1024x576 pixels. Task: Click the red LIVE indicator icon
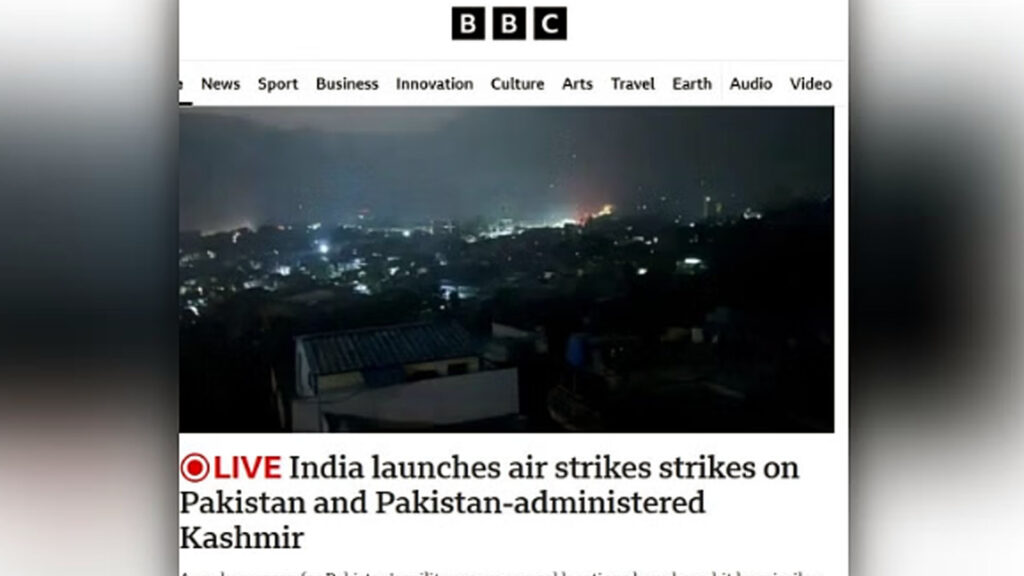pos(195,468)
